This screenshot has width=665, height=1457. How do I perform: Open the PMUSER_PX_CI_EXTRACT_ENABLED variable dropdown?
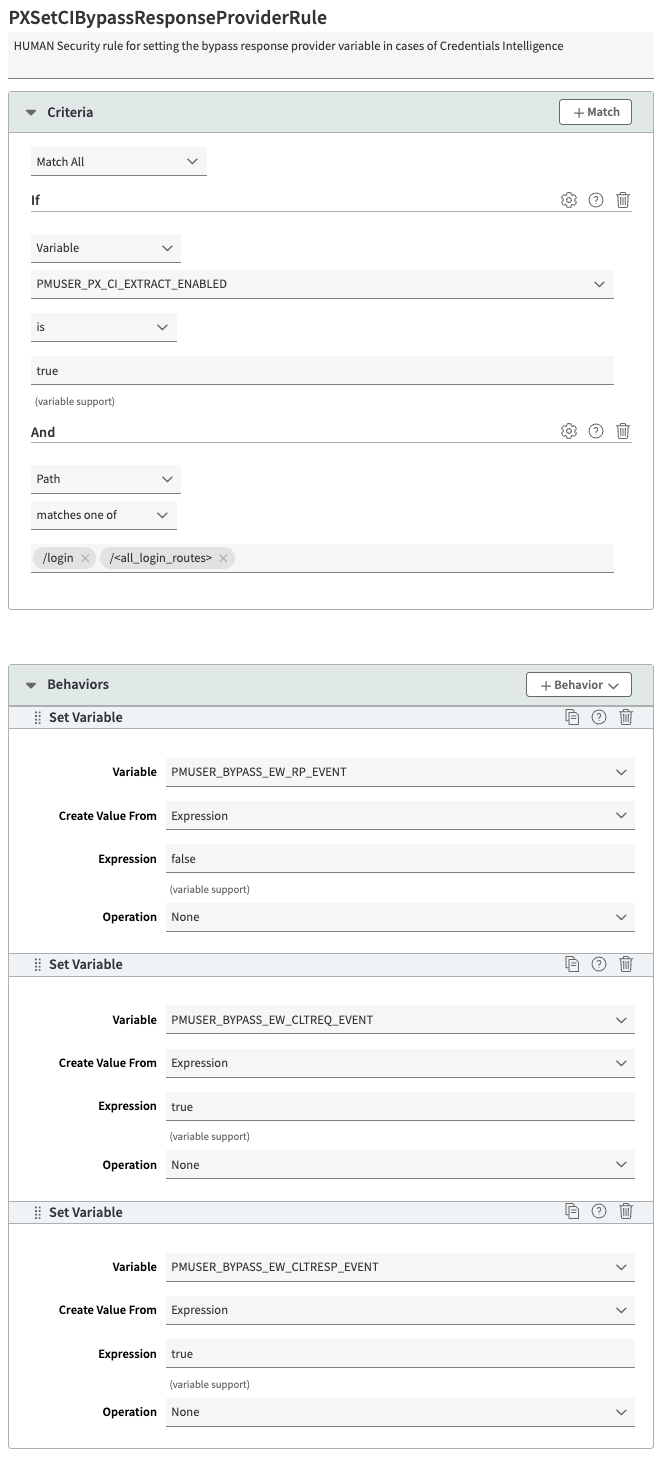tap(322, 284)
